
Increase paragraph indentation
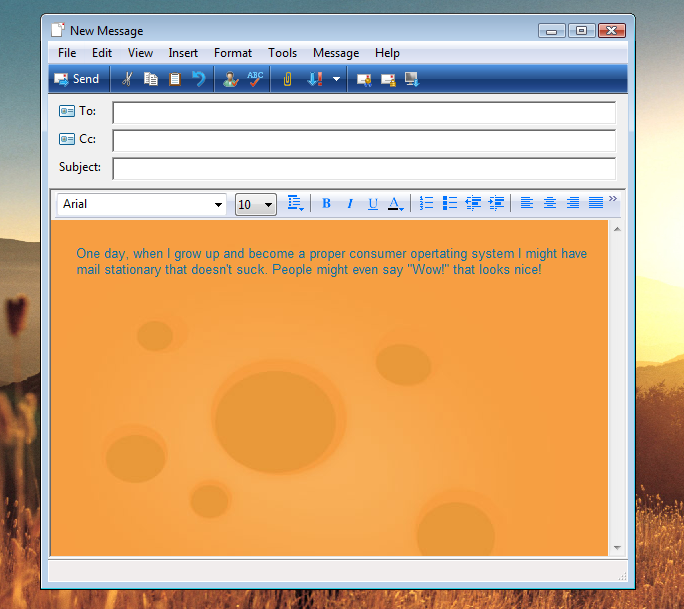point(496,203)
